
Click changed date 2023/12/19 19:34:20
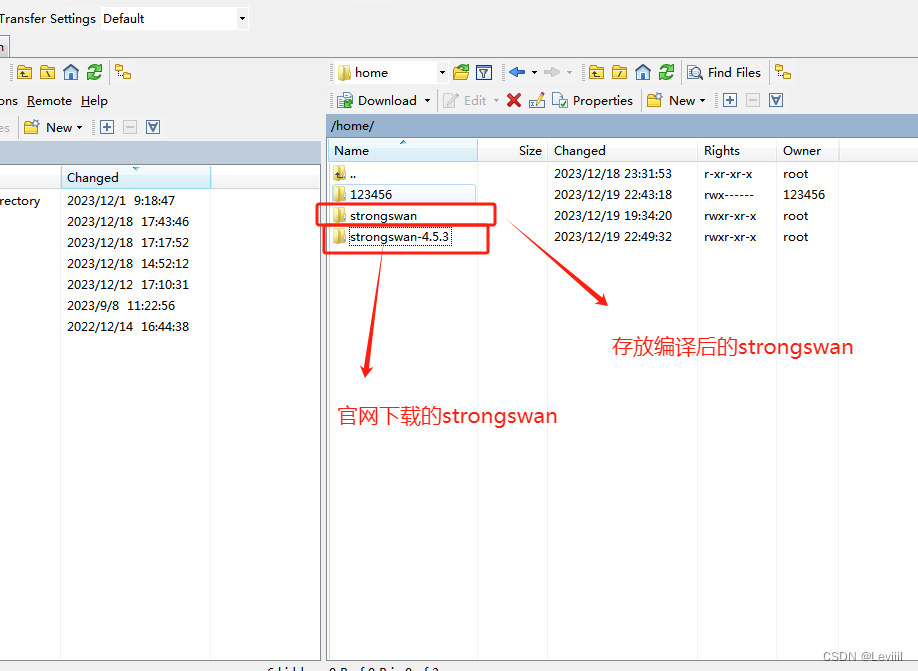pos(613,216)
